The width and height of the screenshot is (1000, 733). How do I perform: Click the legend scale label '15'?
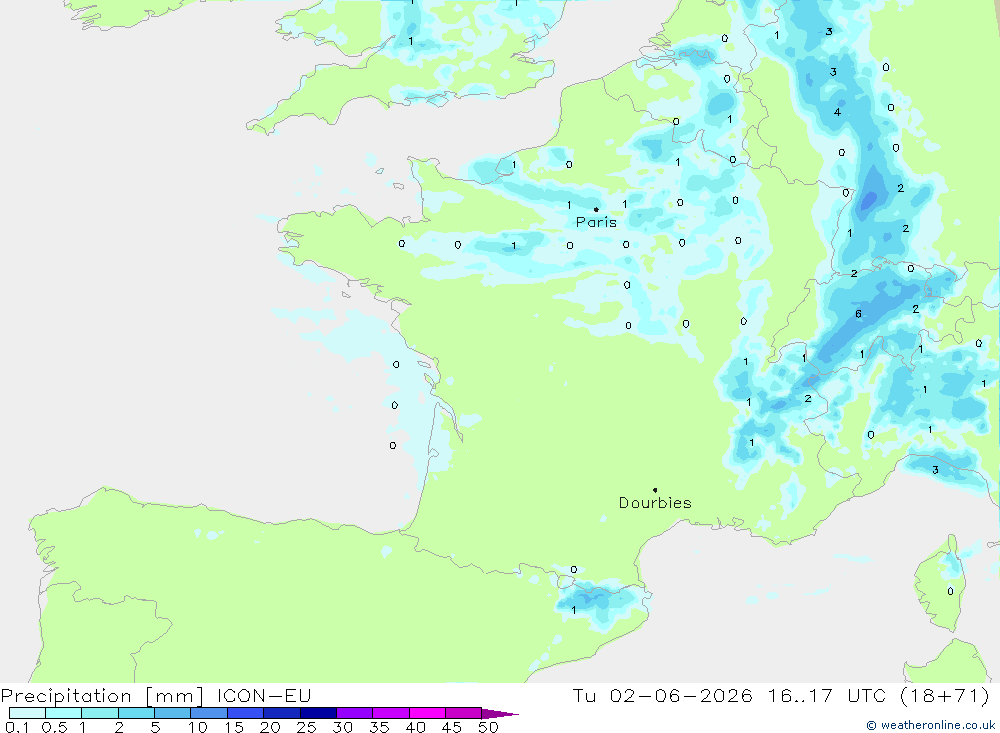click(x=234, y=727)
